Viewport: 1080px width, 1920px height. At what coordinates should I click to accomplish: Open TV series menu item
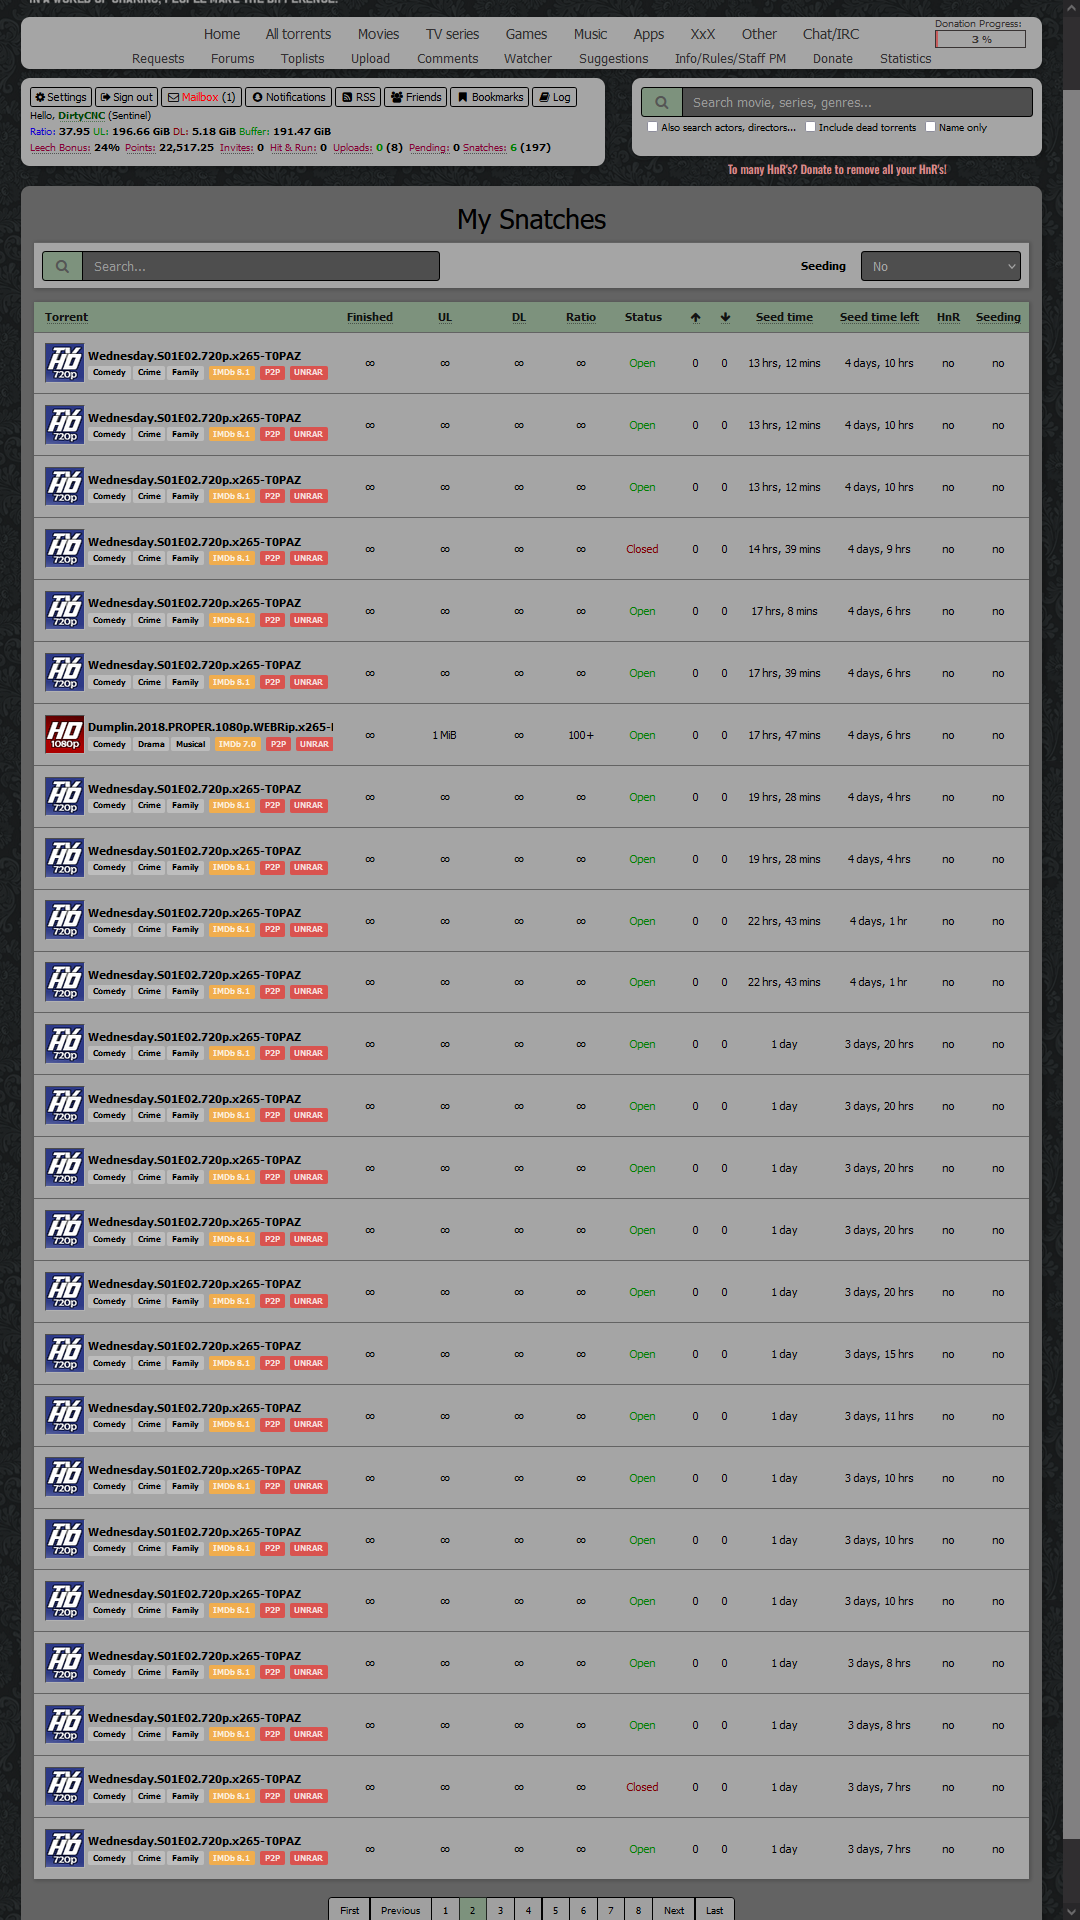click(452, 34)
